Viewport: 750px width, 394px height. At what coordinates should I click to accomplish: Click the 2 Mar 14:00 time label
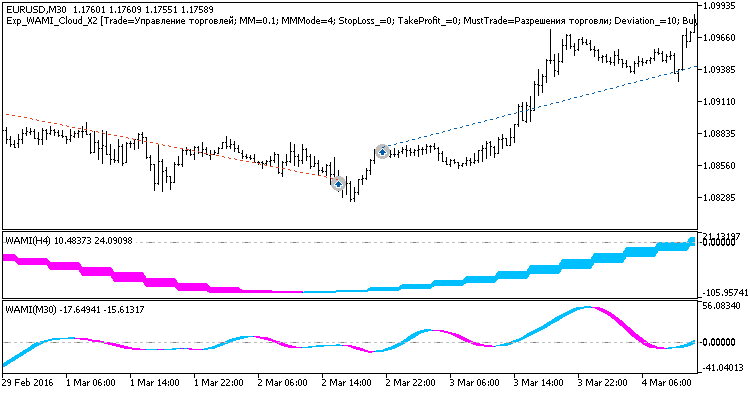coord(347,383)
